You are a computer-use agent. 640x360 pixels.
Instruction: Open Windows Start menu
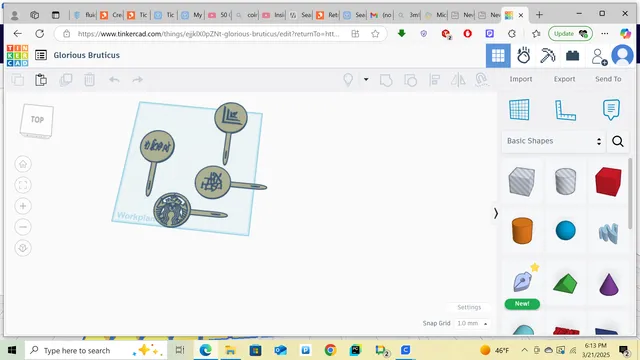click(x=12, y=350)
